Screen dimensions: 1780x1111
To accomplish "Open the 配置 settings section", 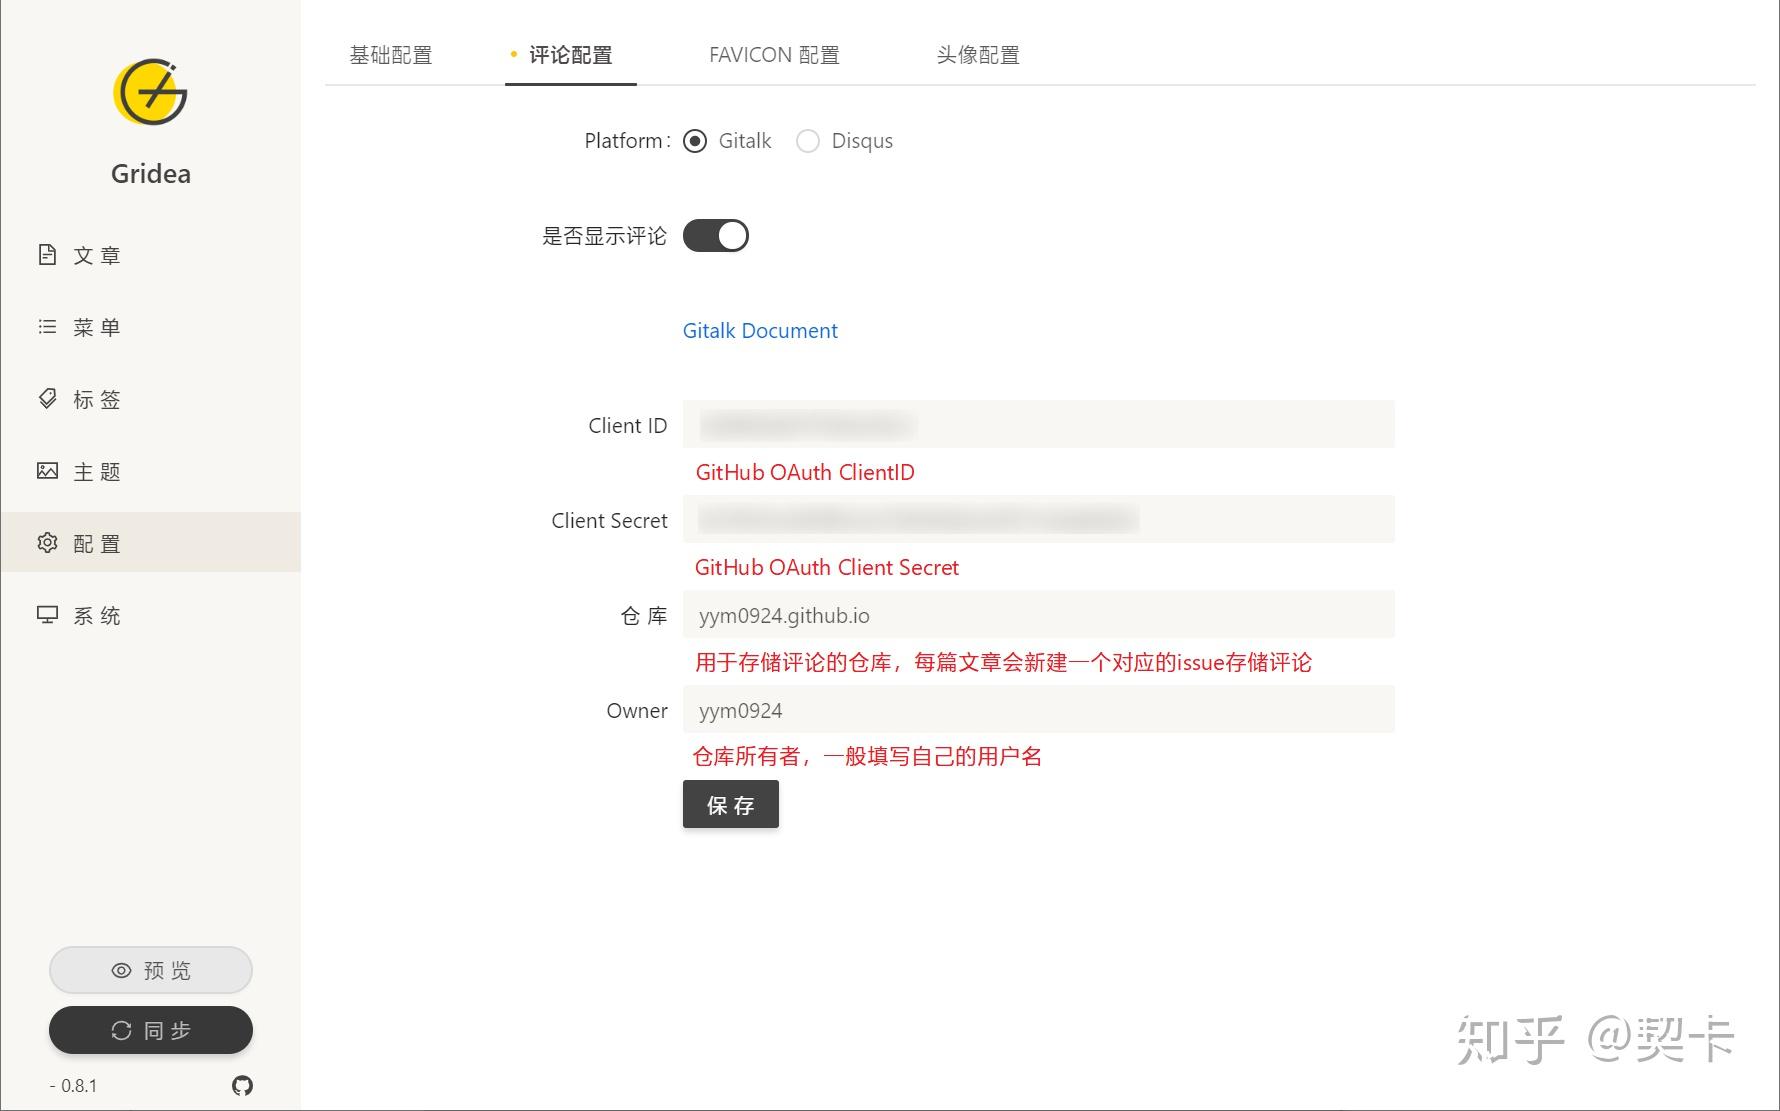I will (150, 543).
